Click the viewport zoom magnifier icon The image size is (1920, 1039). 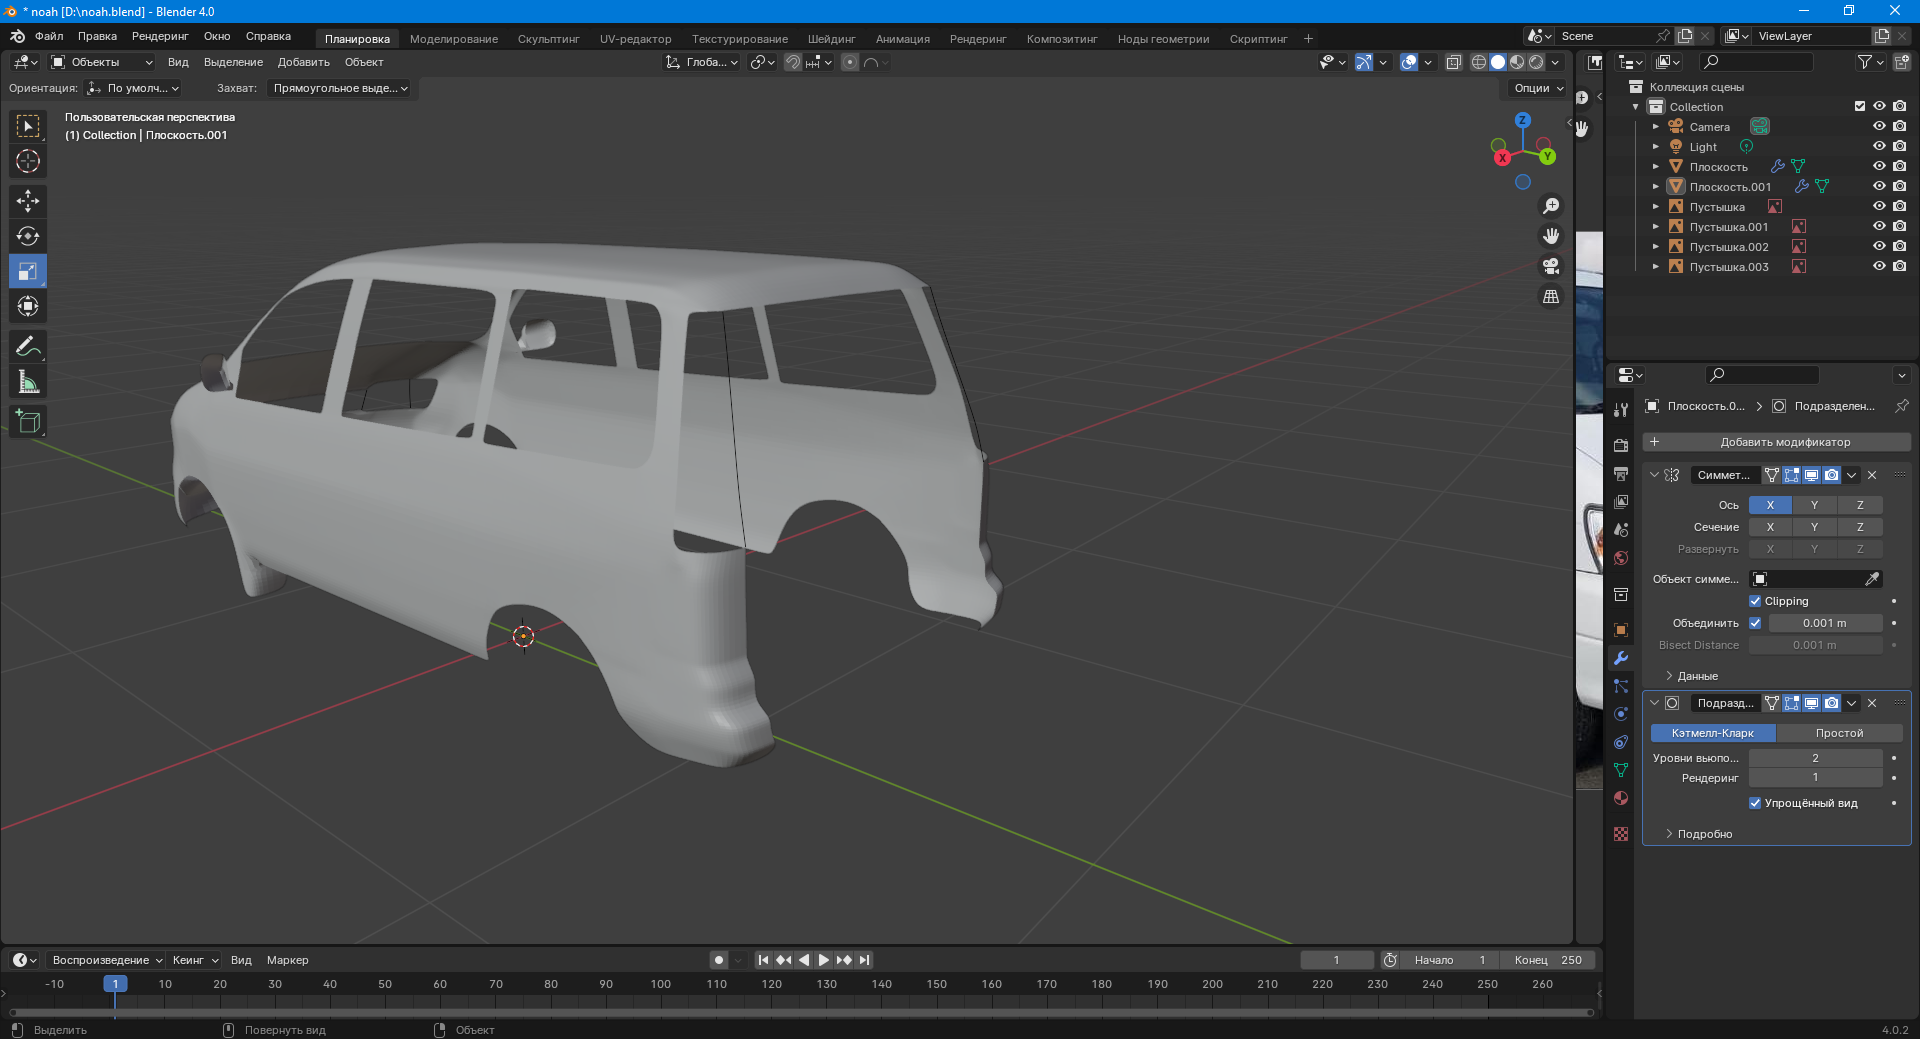(1551, 206)
